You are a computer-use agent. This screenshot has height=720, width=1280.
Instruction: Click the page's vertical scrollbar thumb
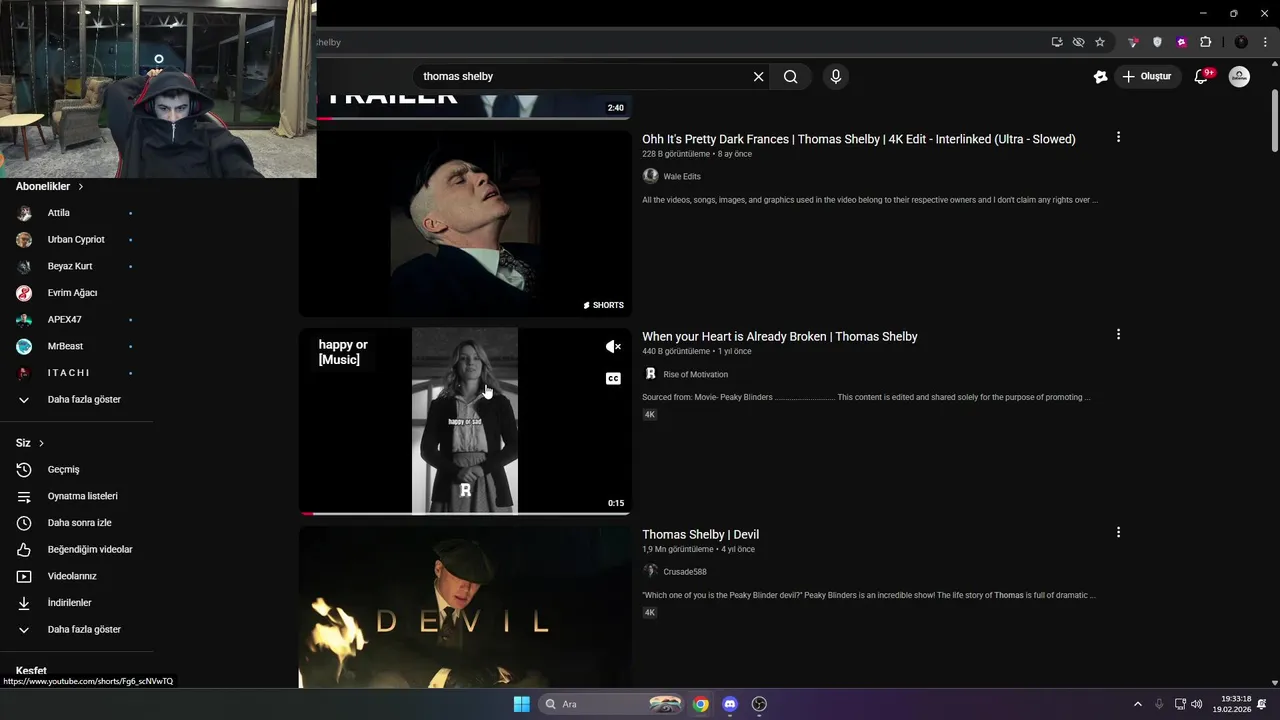(x=1275, y=120)
